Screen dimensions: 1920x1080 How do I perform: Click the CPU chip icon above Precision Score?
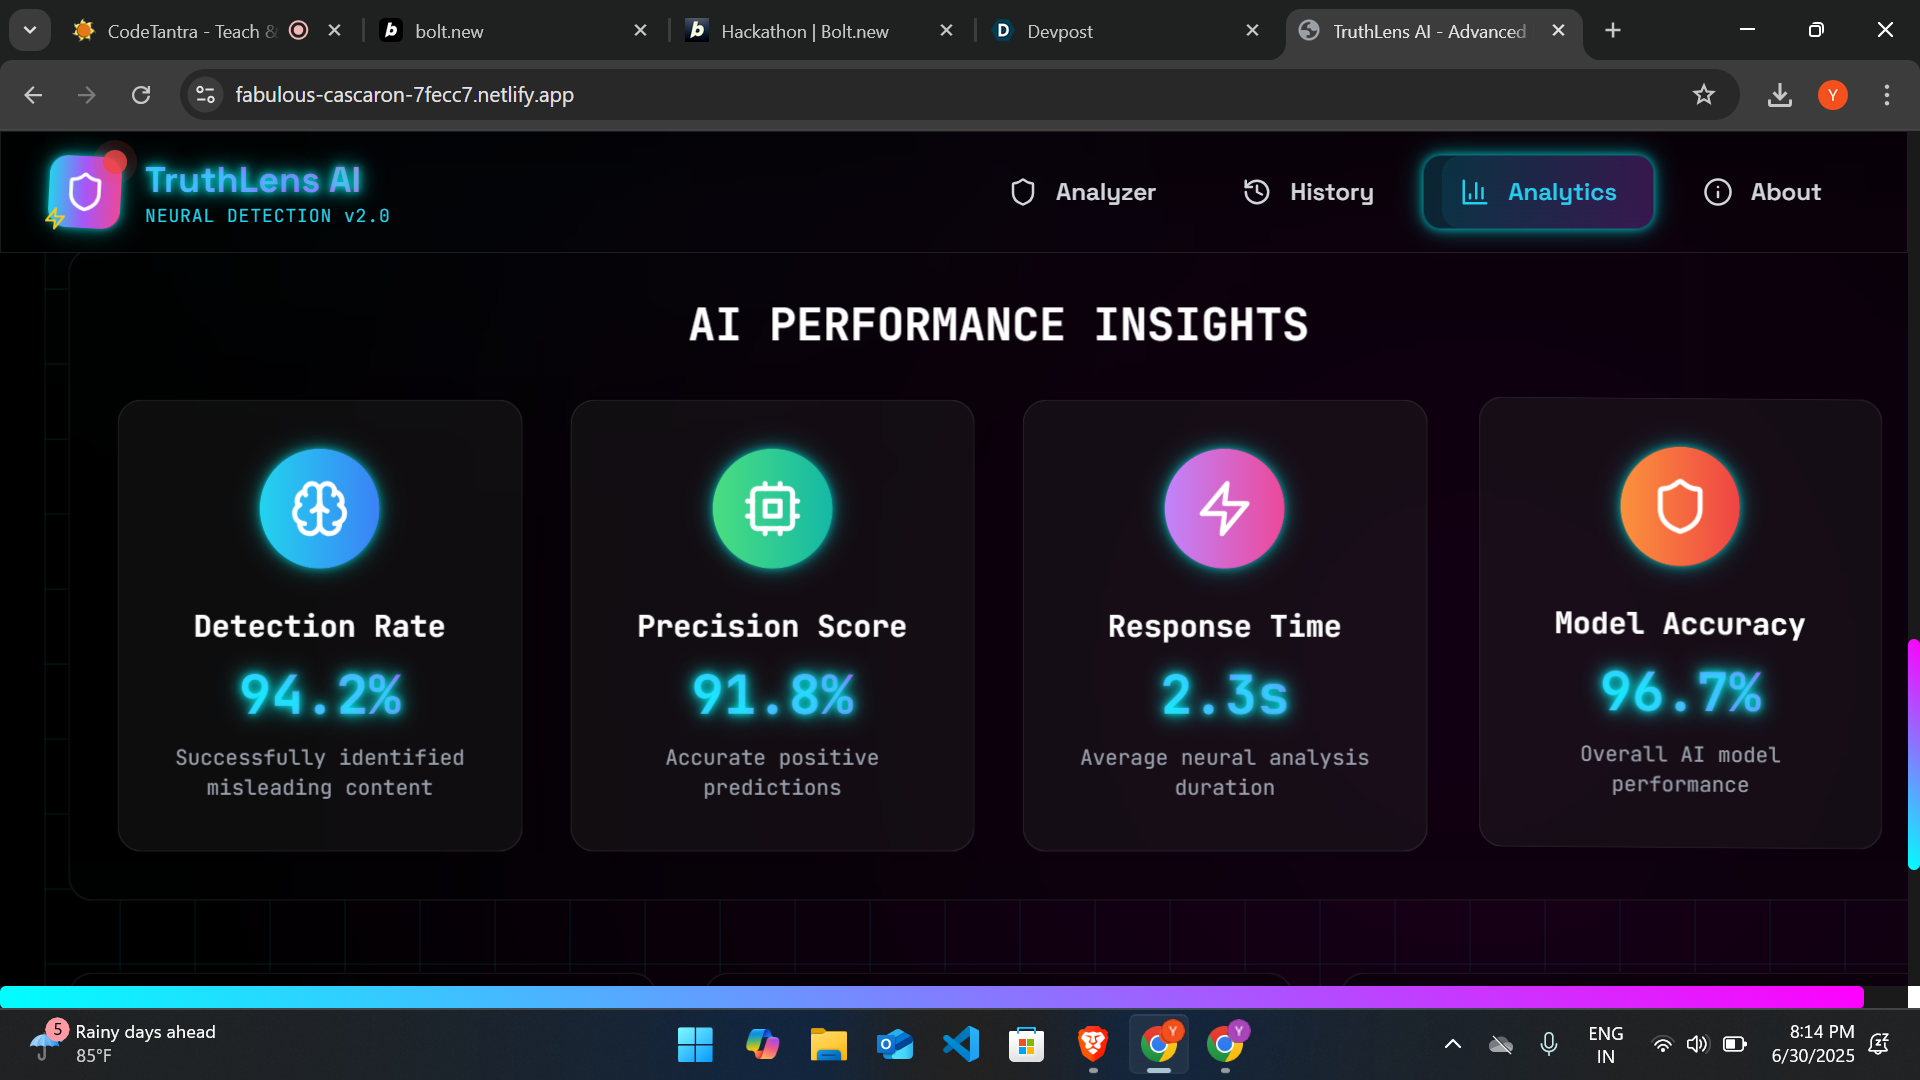click(772, 508)
